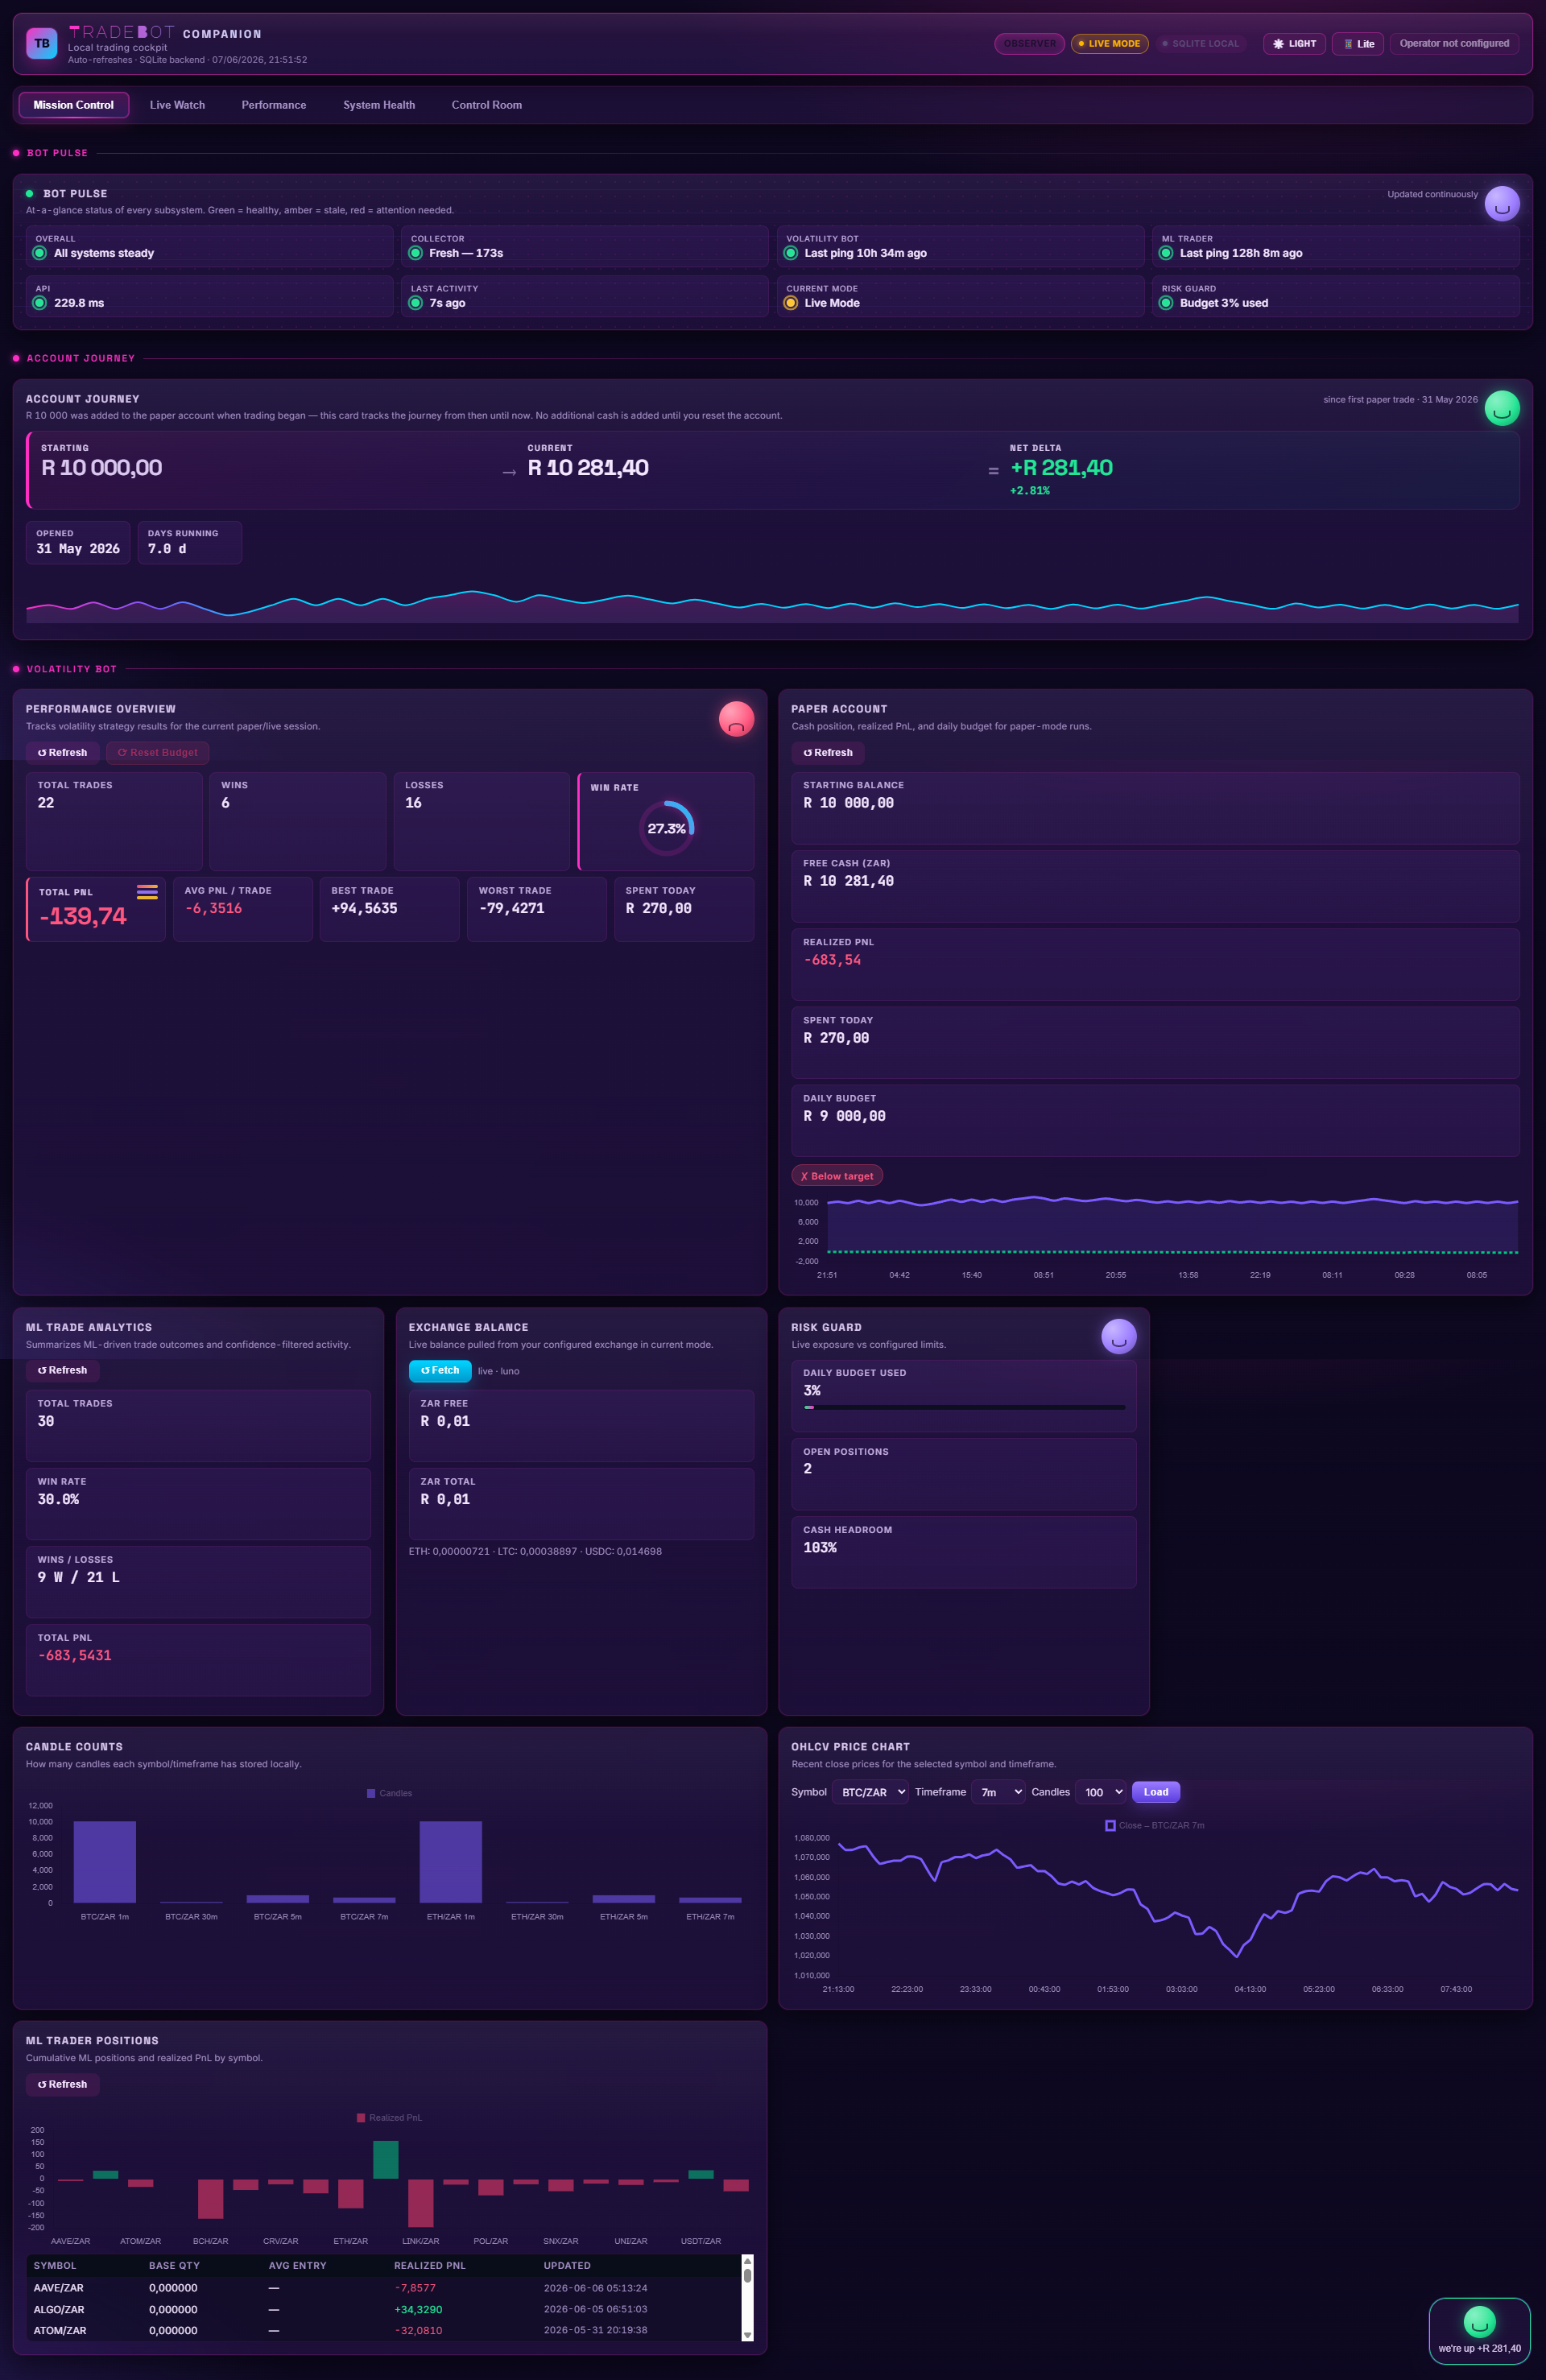Click the traffic-light icon on Lite button
The width and height of the screenshot is (1546, 2380).
(1348, 44)
